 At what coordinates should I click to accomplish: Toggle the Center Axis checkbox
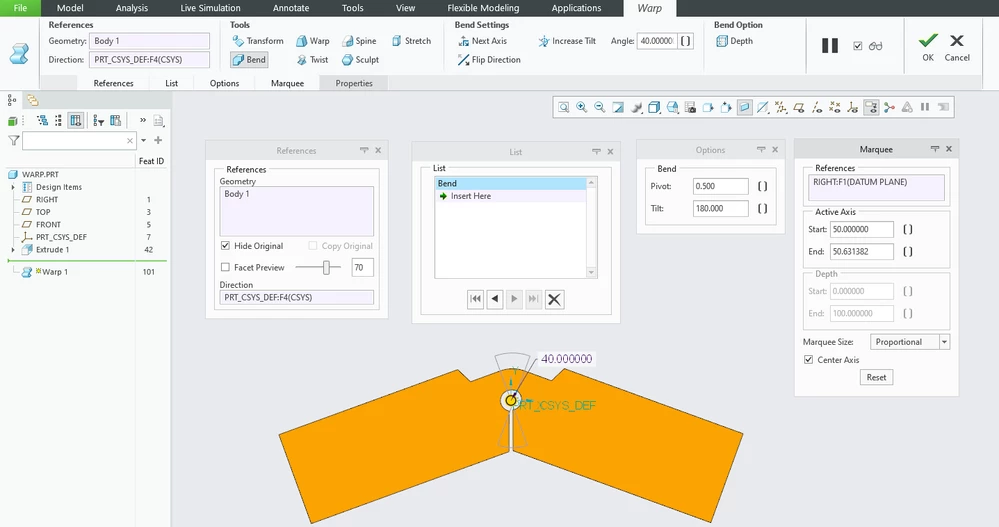click(x=809, y=359)
